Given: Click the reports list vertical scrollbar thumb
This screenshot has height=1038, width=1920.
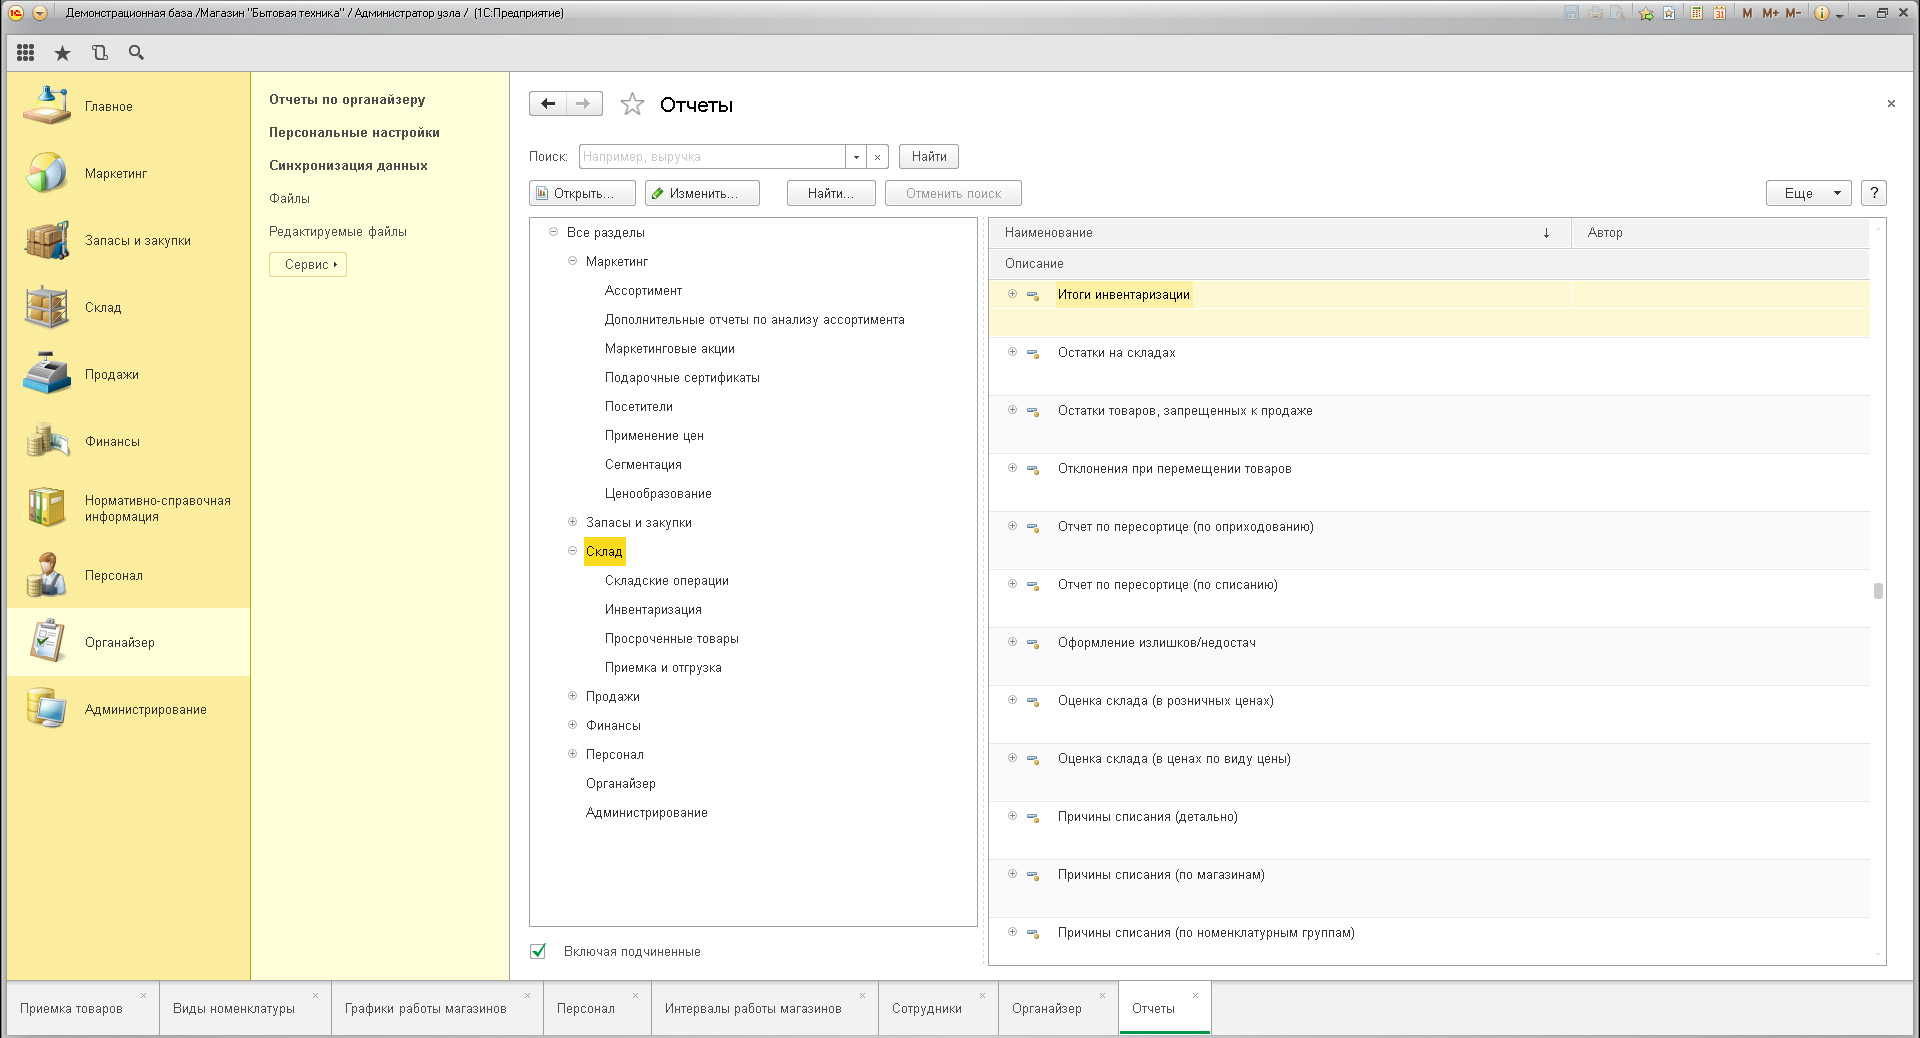Looking at the screenshot, I should point(1878,591).
